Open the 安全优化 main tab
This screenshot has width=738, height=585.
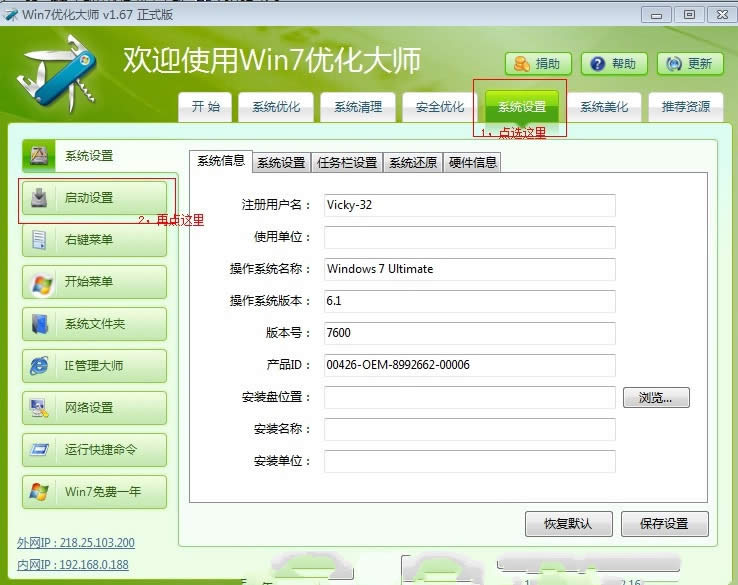440,107
